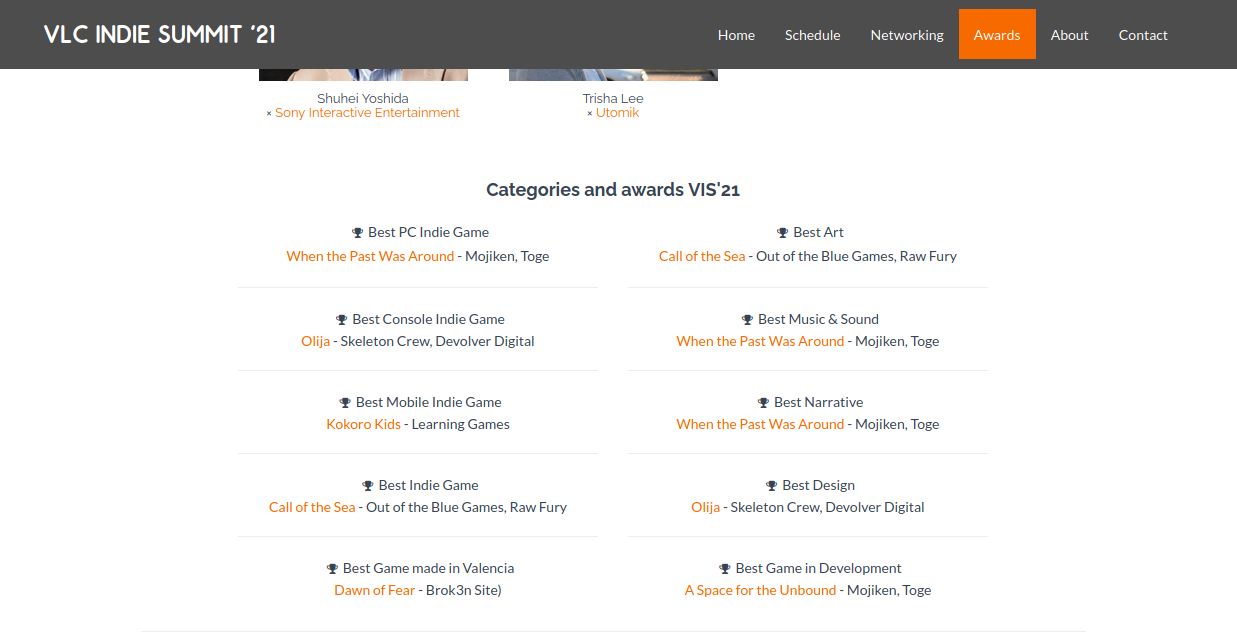Screen dimensions: 1237x638
Task: Click the Best Design category title
Action: point(818,485)
